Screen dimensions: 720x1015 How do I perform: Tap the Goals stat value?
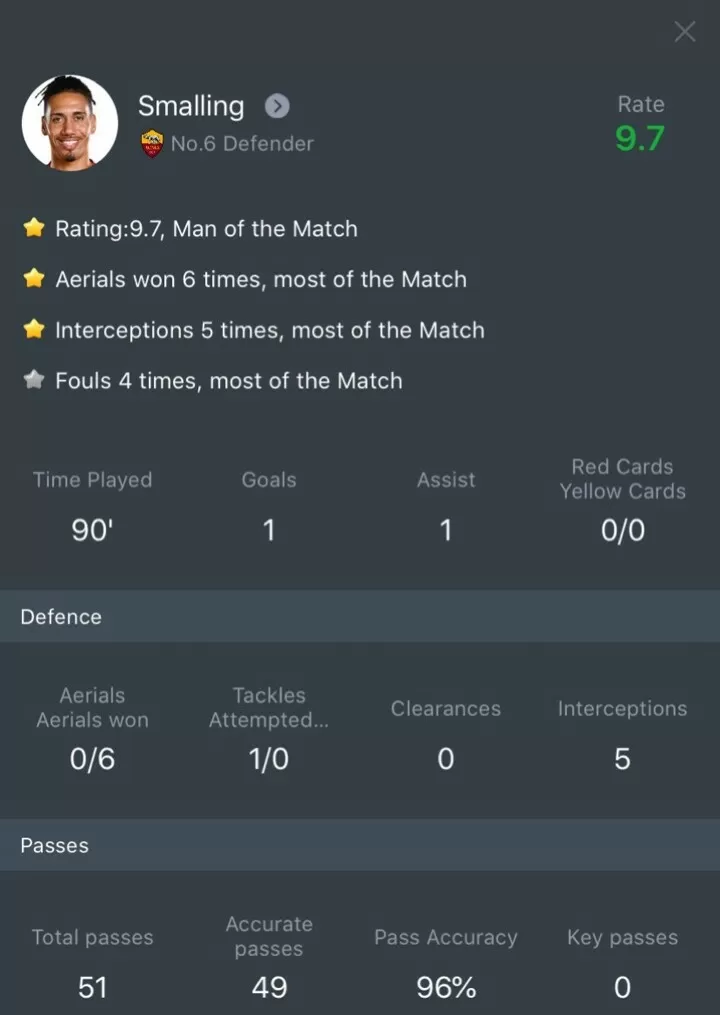click(269, 530)
